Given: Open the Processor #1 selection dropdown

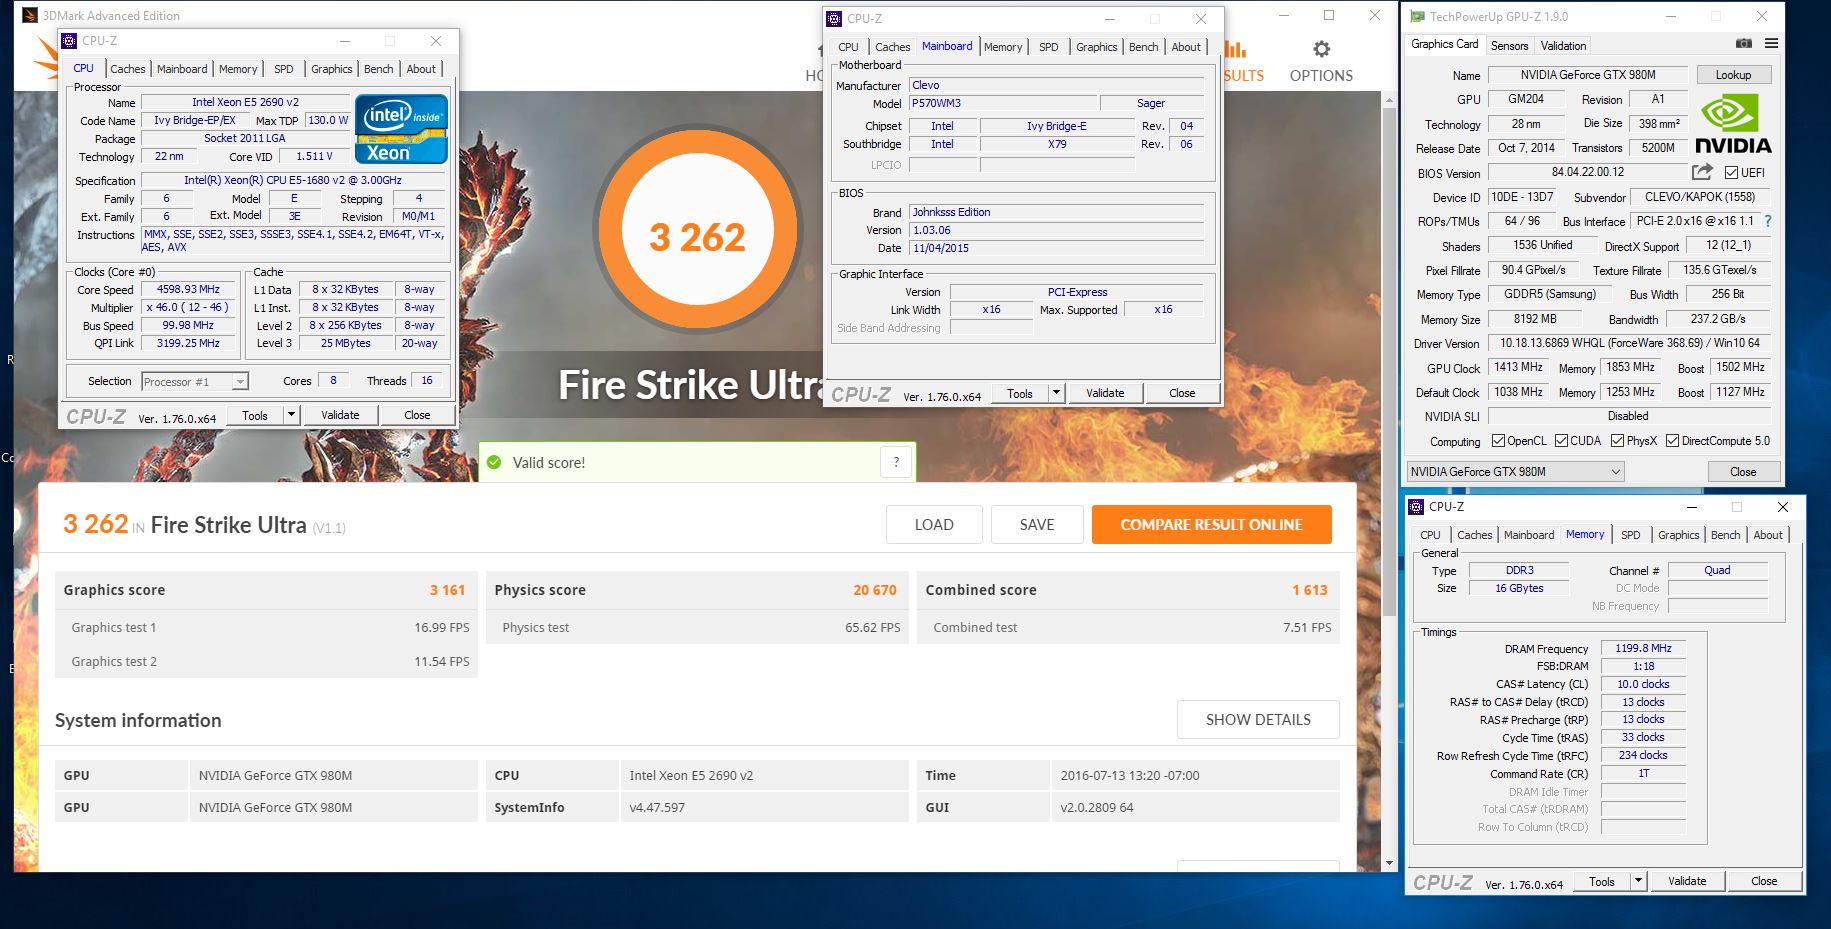Looking at the screenshot, I should pos(195,381).
